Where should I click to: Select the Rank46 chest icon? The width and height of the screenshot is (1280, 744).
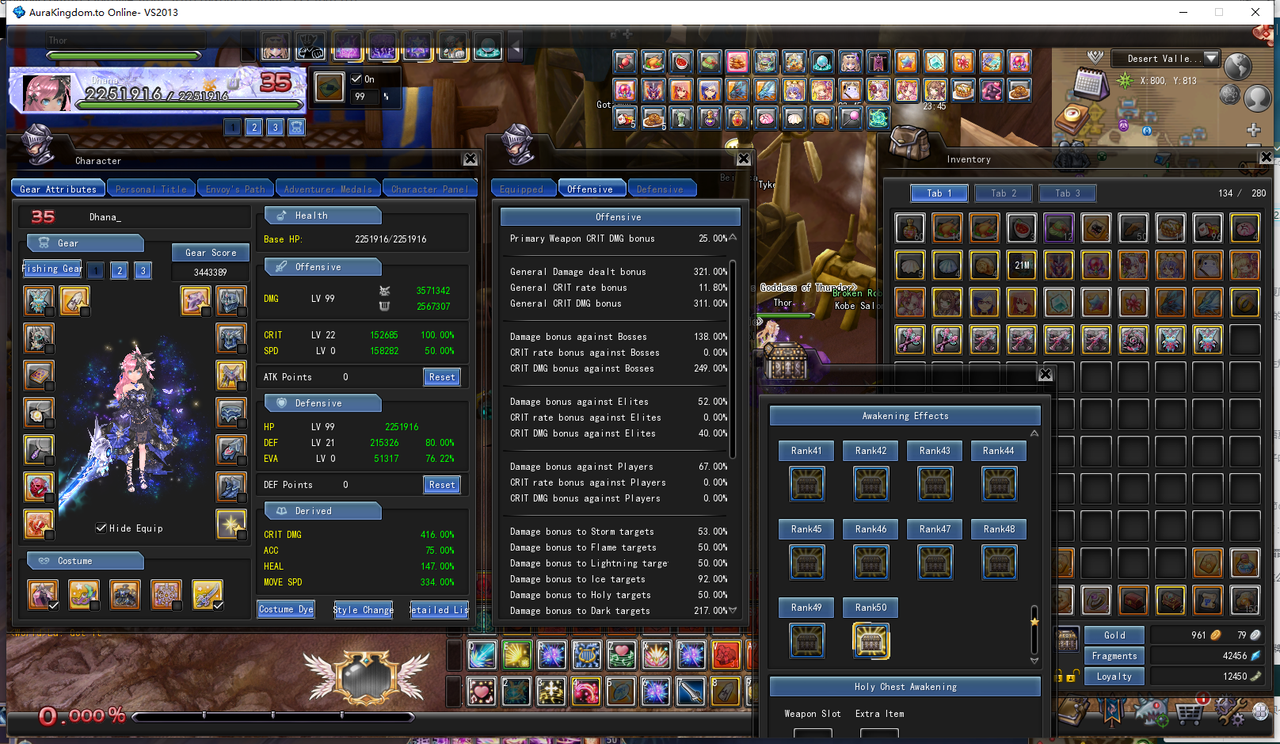point(871,562)
